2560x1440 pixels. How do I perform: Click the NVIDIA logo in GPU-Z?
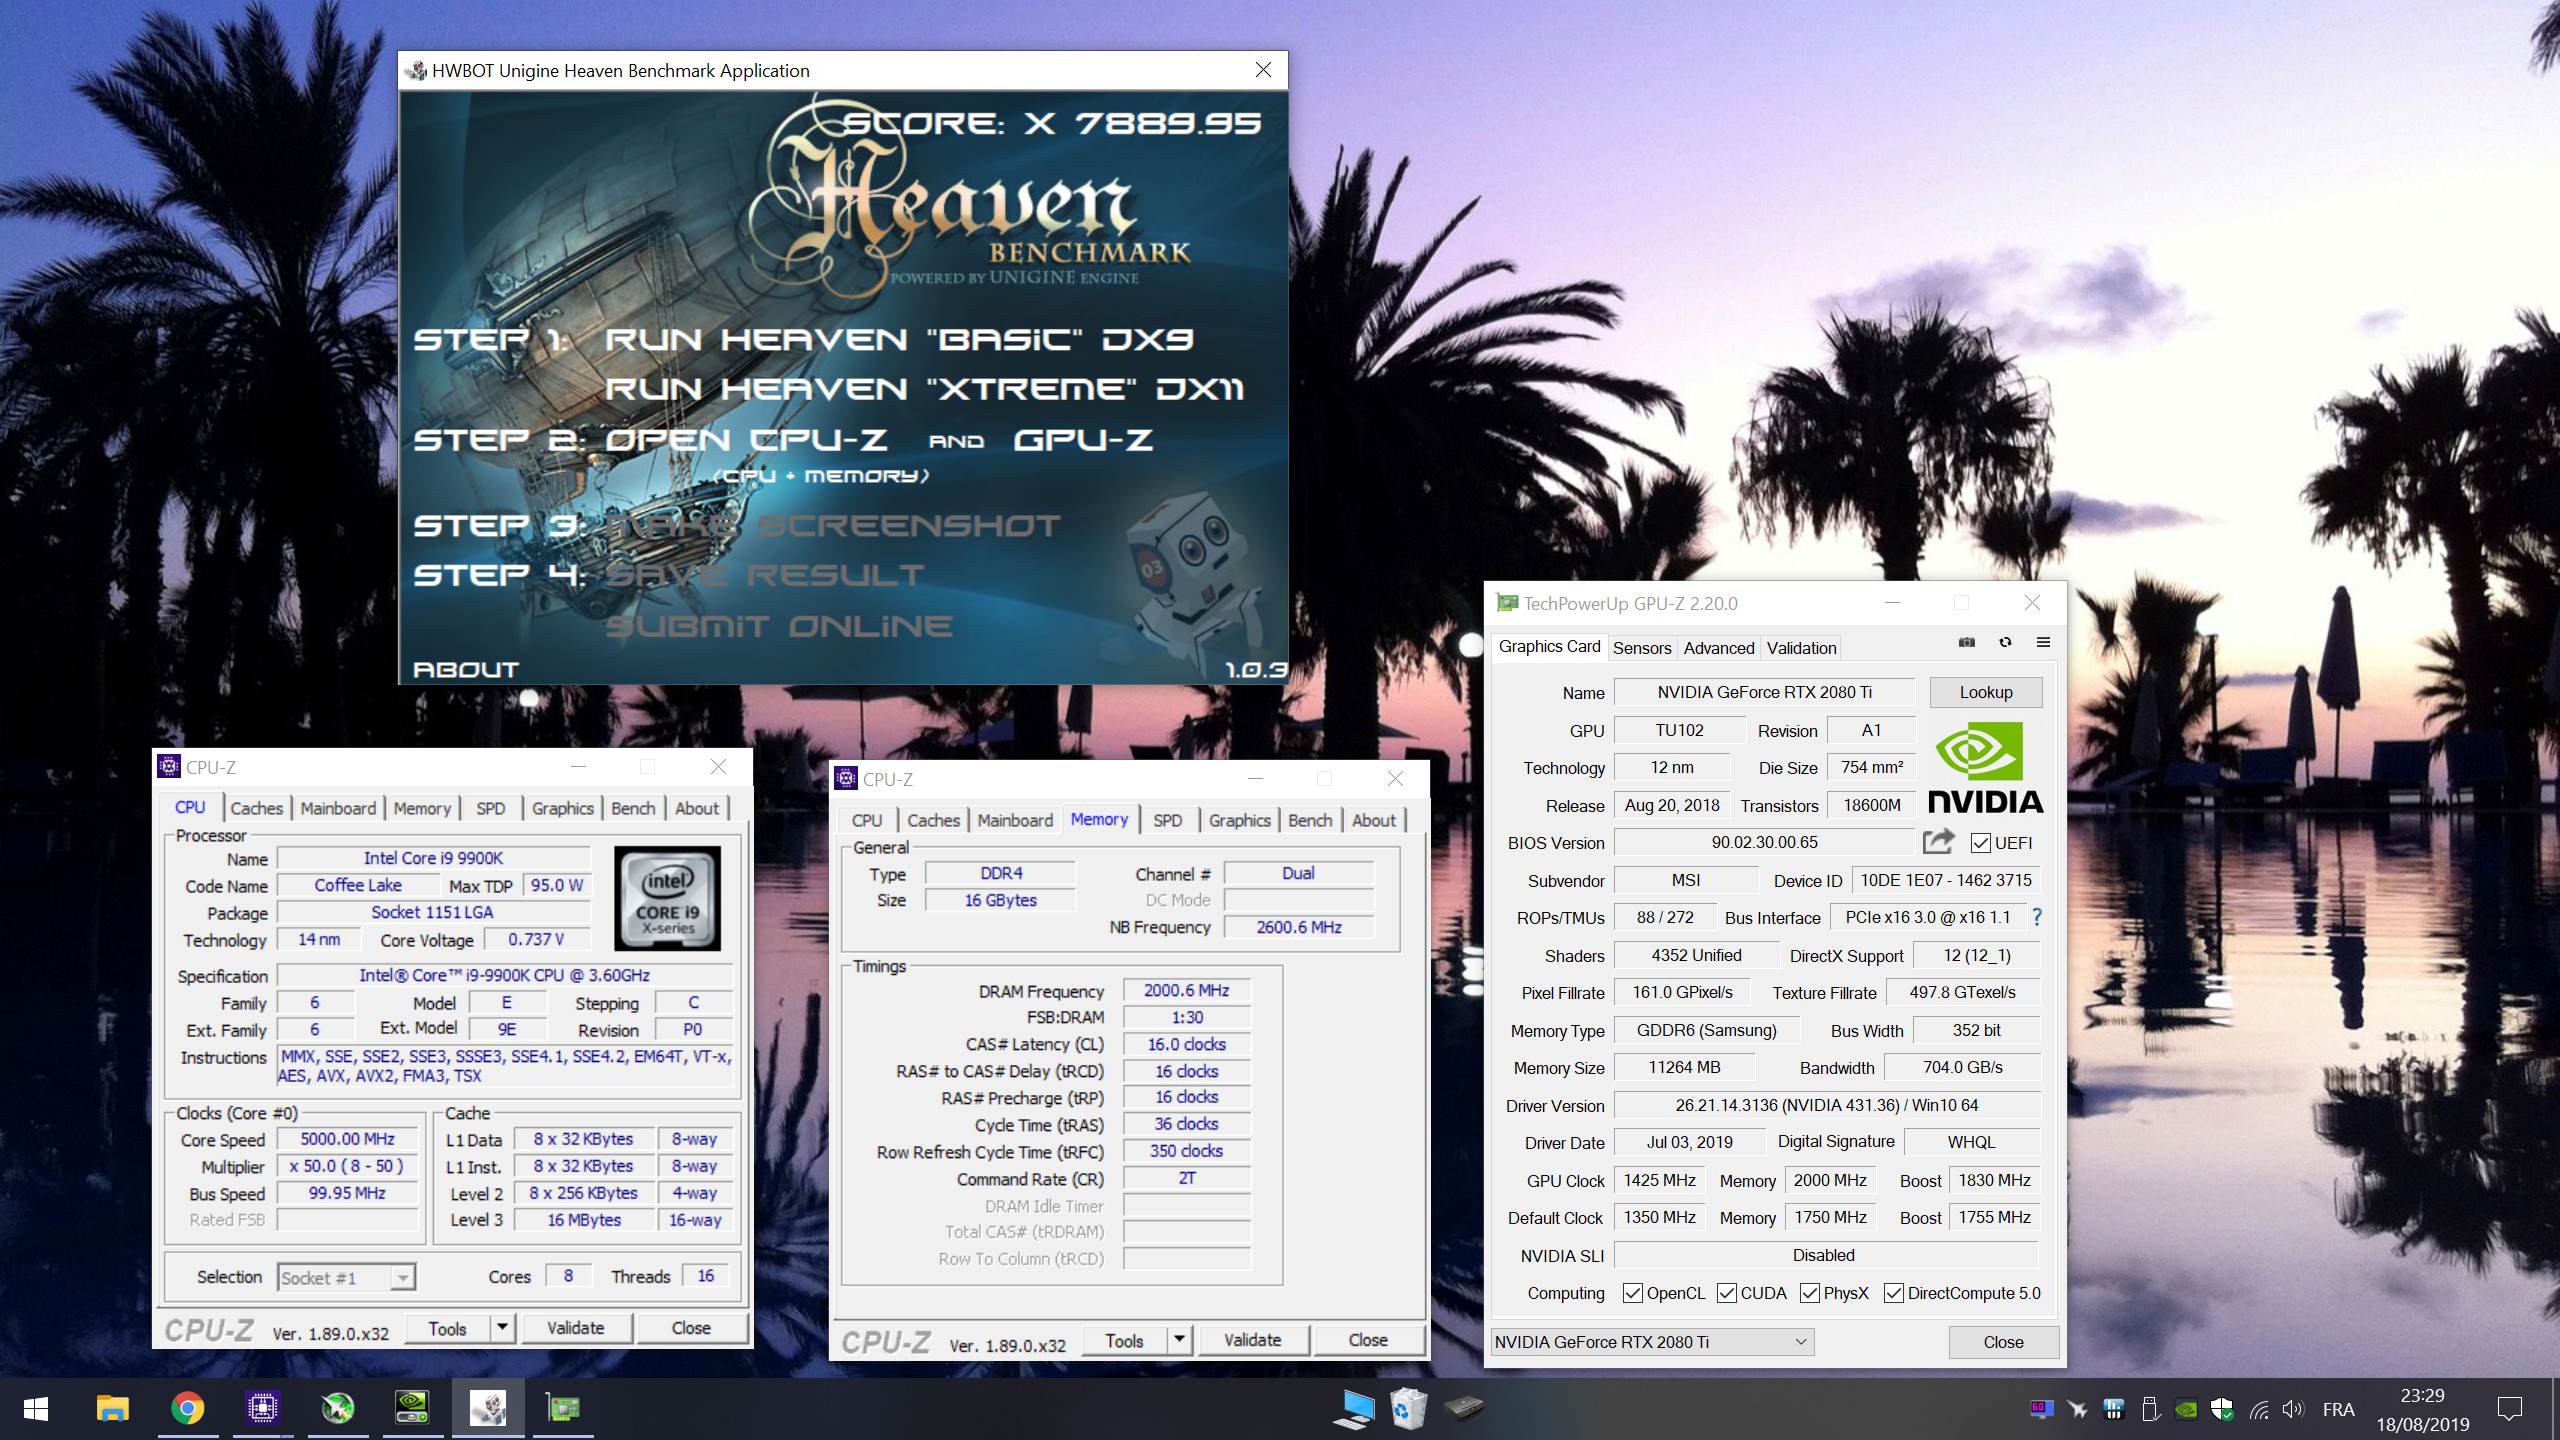point(1985,767)
